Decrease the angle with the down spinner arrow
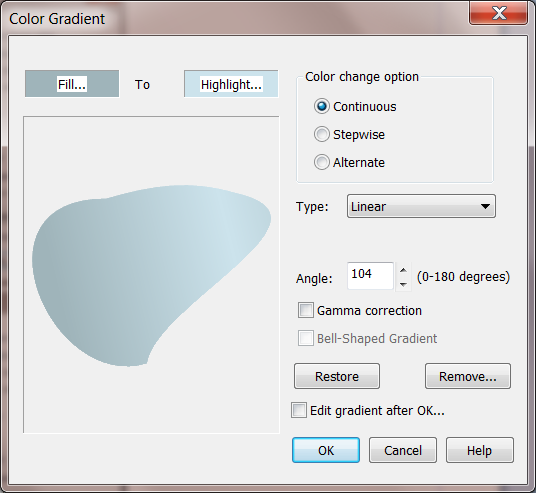This screenshot has width=536, height=493. (x=403, y=284)
